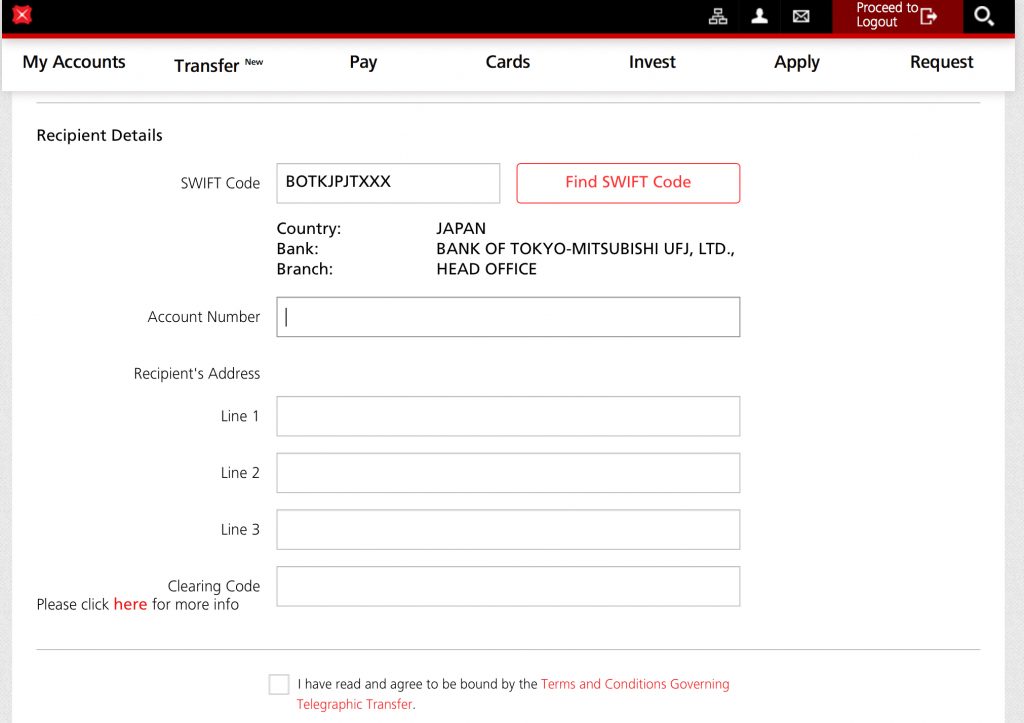Click the address Line 3 field

508,530
